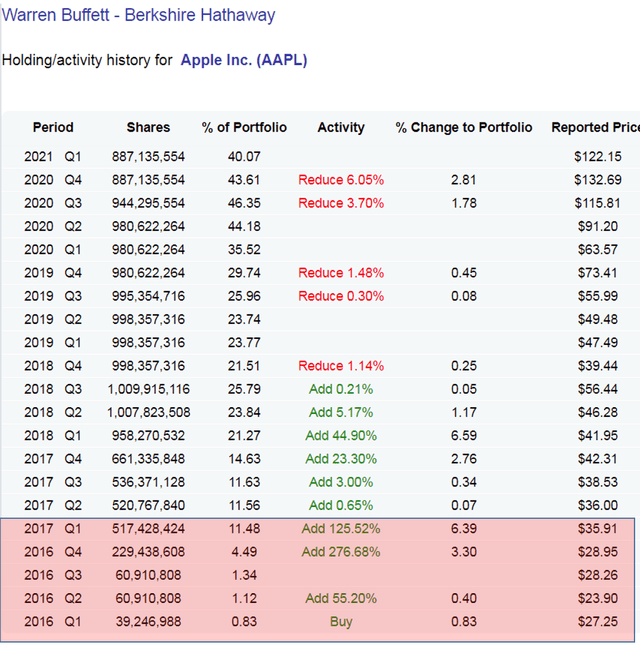Select the Reduce 0.30% activity cell
The image size is (640, 645).
tap(341, 296)
